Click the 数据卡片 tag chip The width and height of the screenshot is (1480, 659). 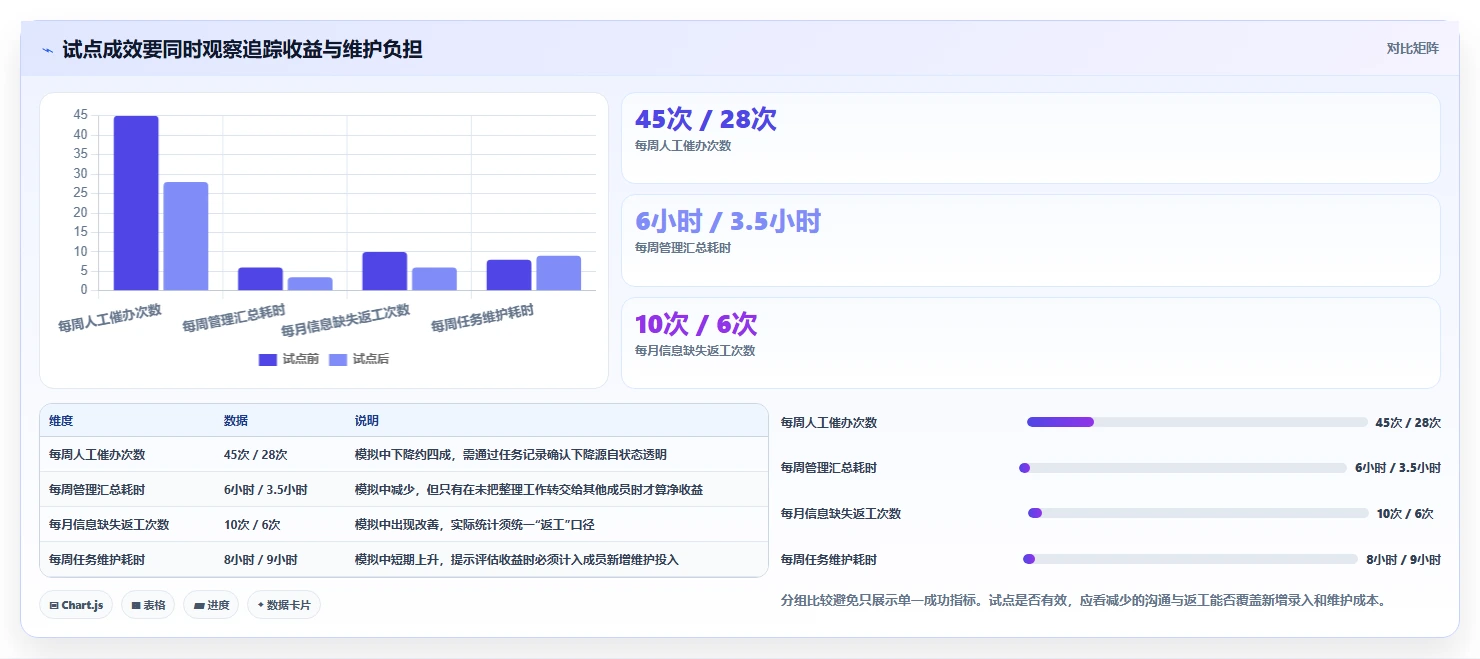tap(284, 605)
